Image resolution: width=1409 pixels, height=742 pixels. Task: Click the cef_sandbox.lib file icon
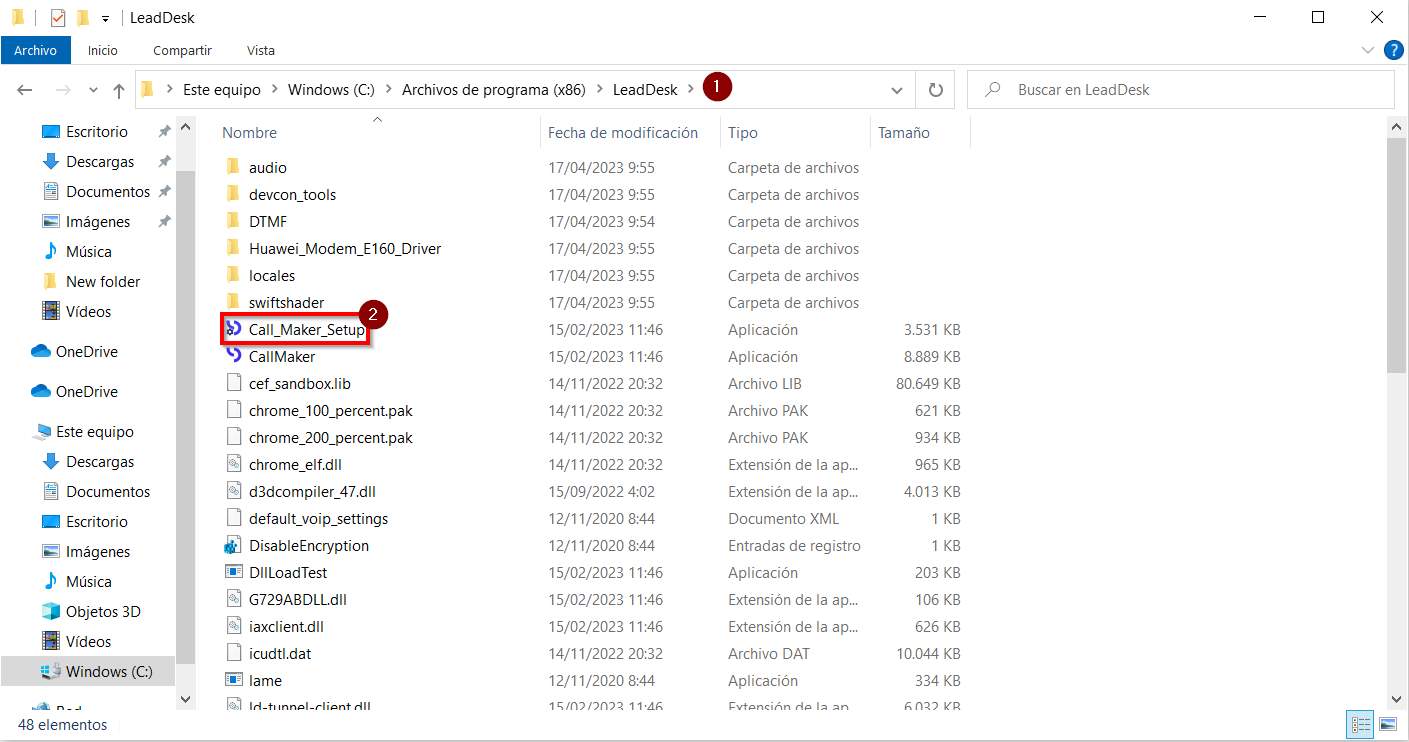[x=233, y=383]
